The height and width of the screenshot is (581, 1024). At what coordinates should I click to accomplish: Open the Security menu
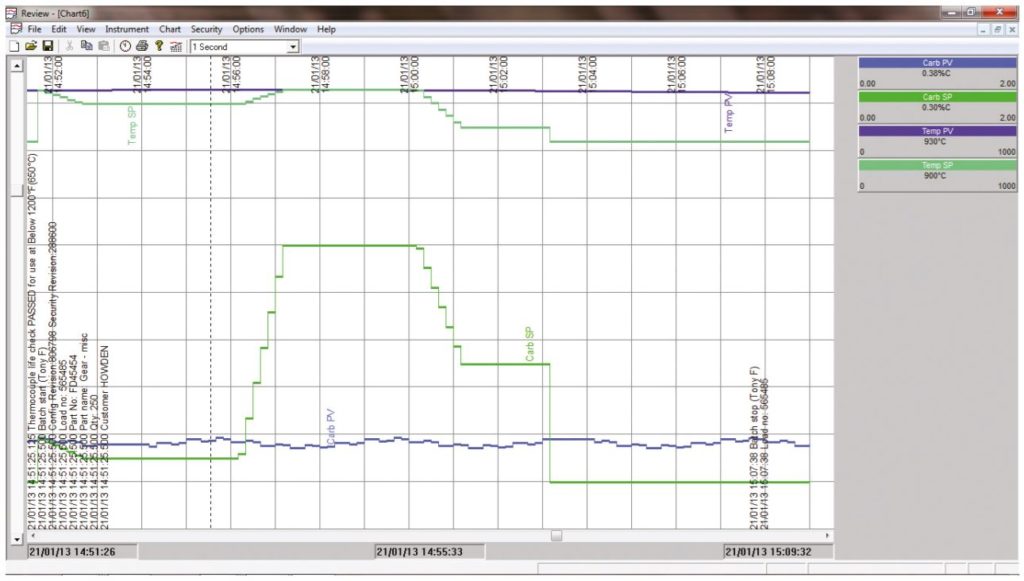[207, 29]
